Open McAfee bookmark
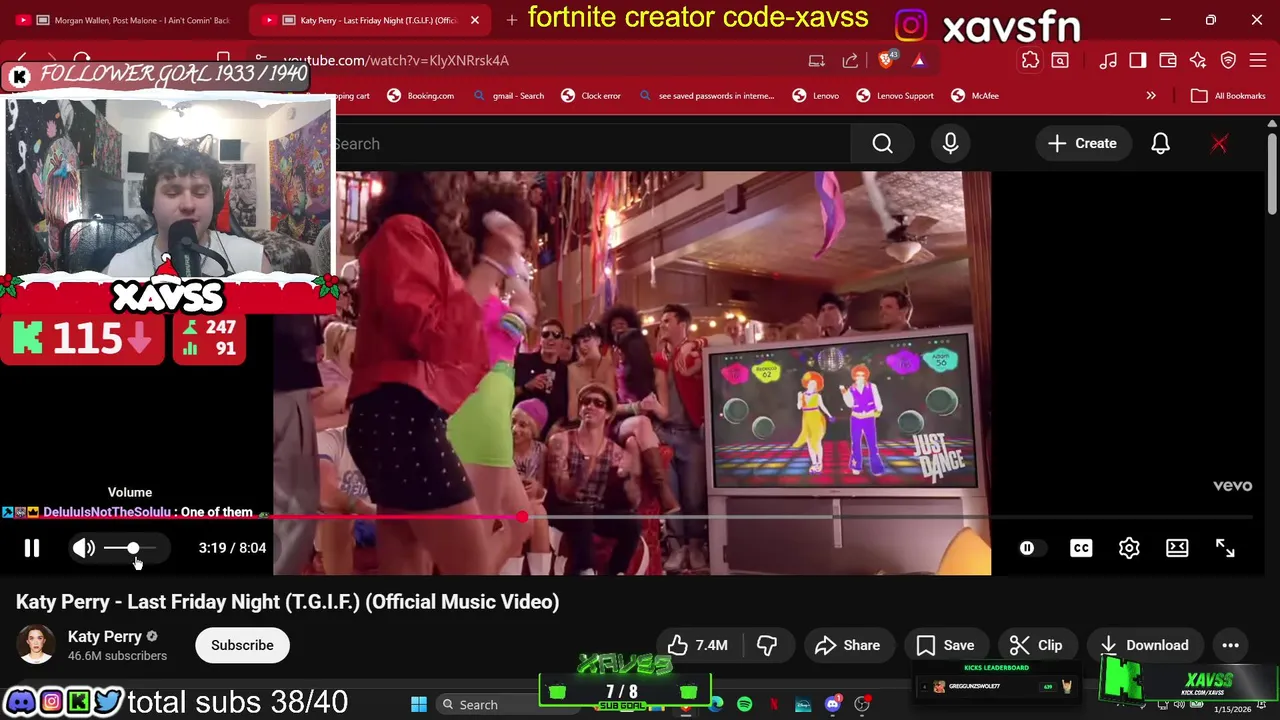This screenshot has width=1280, height=720. pos(975,96)
